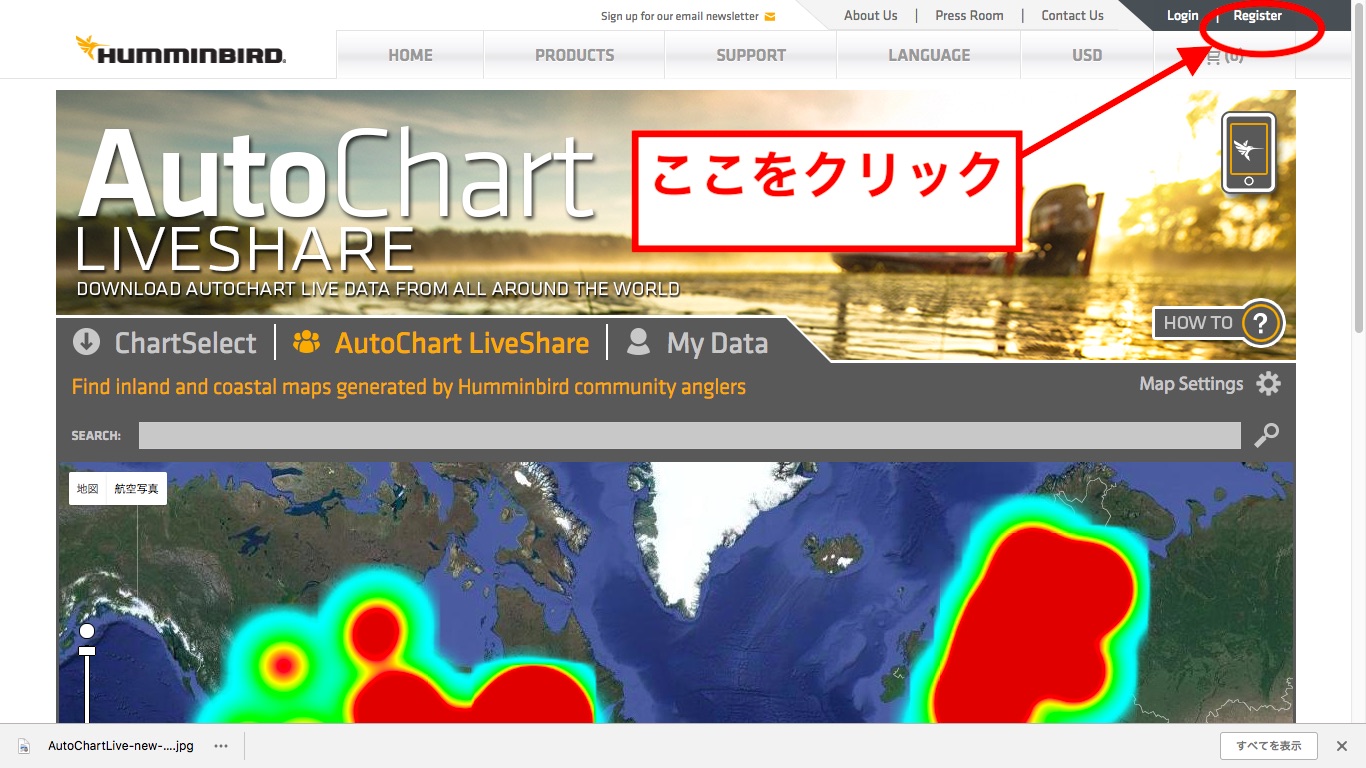Open the Contact Us link
Screen dimensions: 1366x768
click(x=1072, y=15)
